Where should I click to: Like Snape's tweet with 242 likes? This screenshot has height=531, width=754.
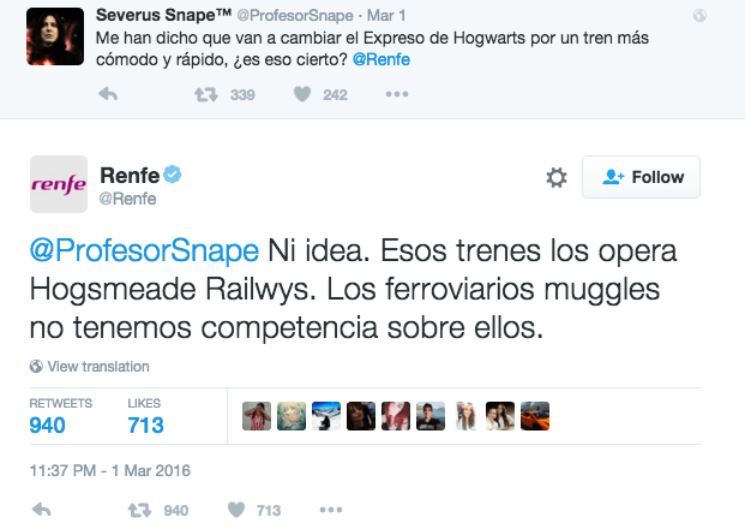point(305,95)
